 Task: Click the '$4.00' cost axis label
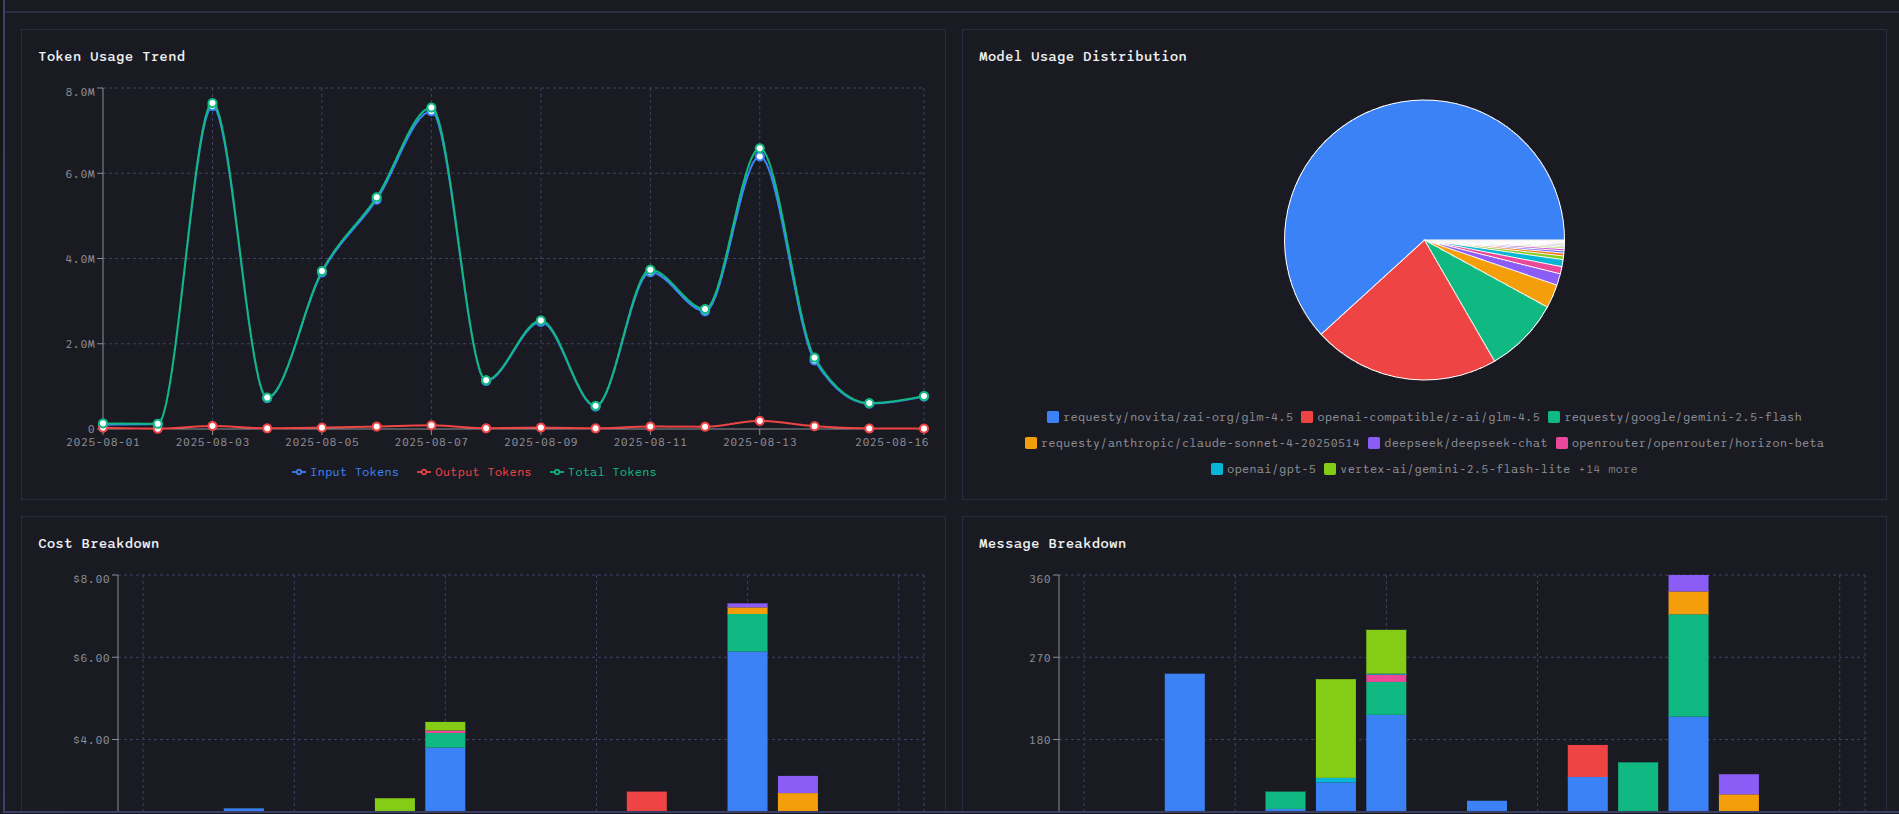(91, 740)
